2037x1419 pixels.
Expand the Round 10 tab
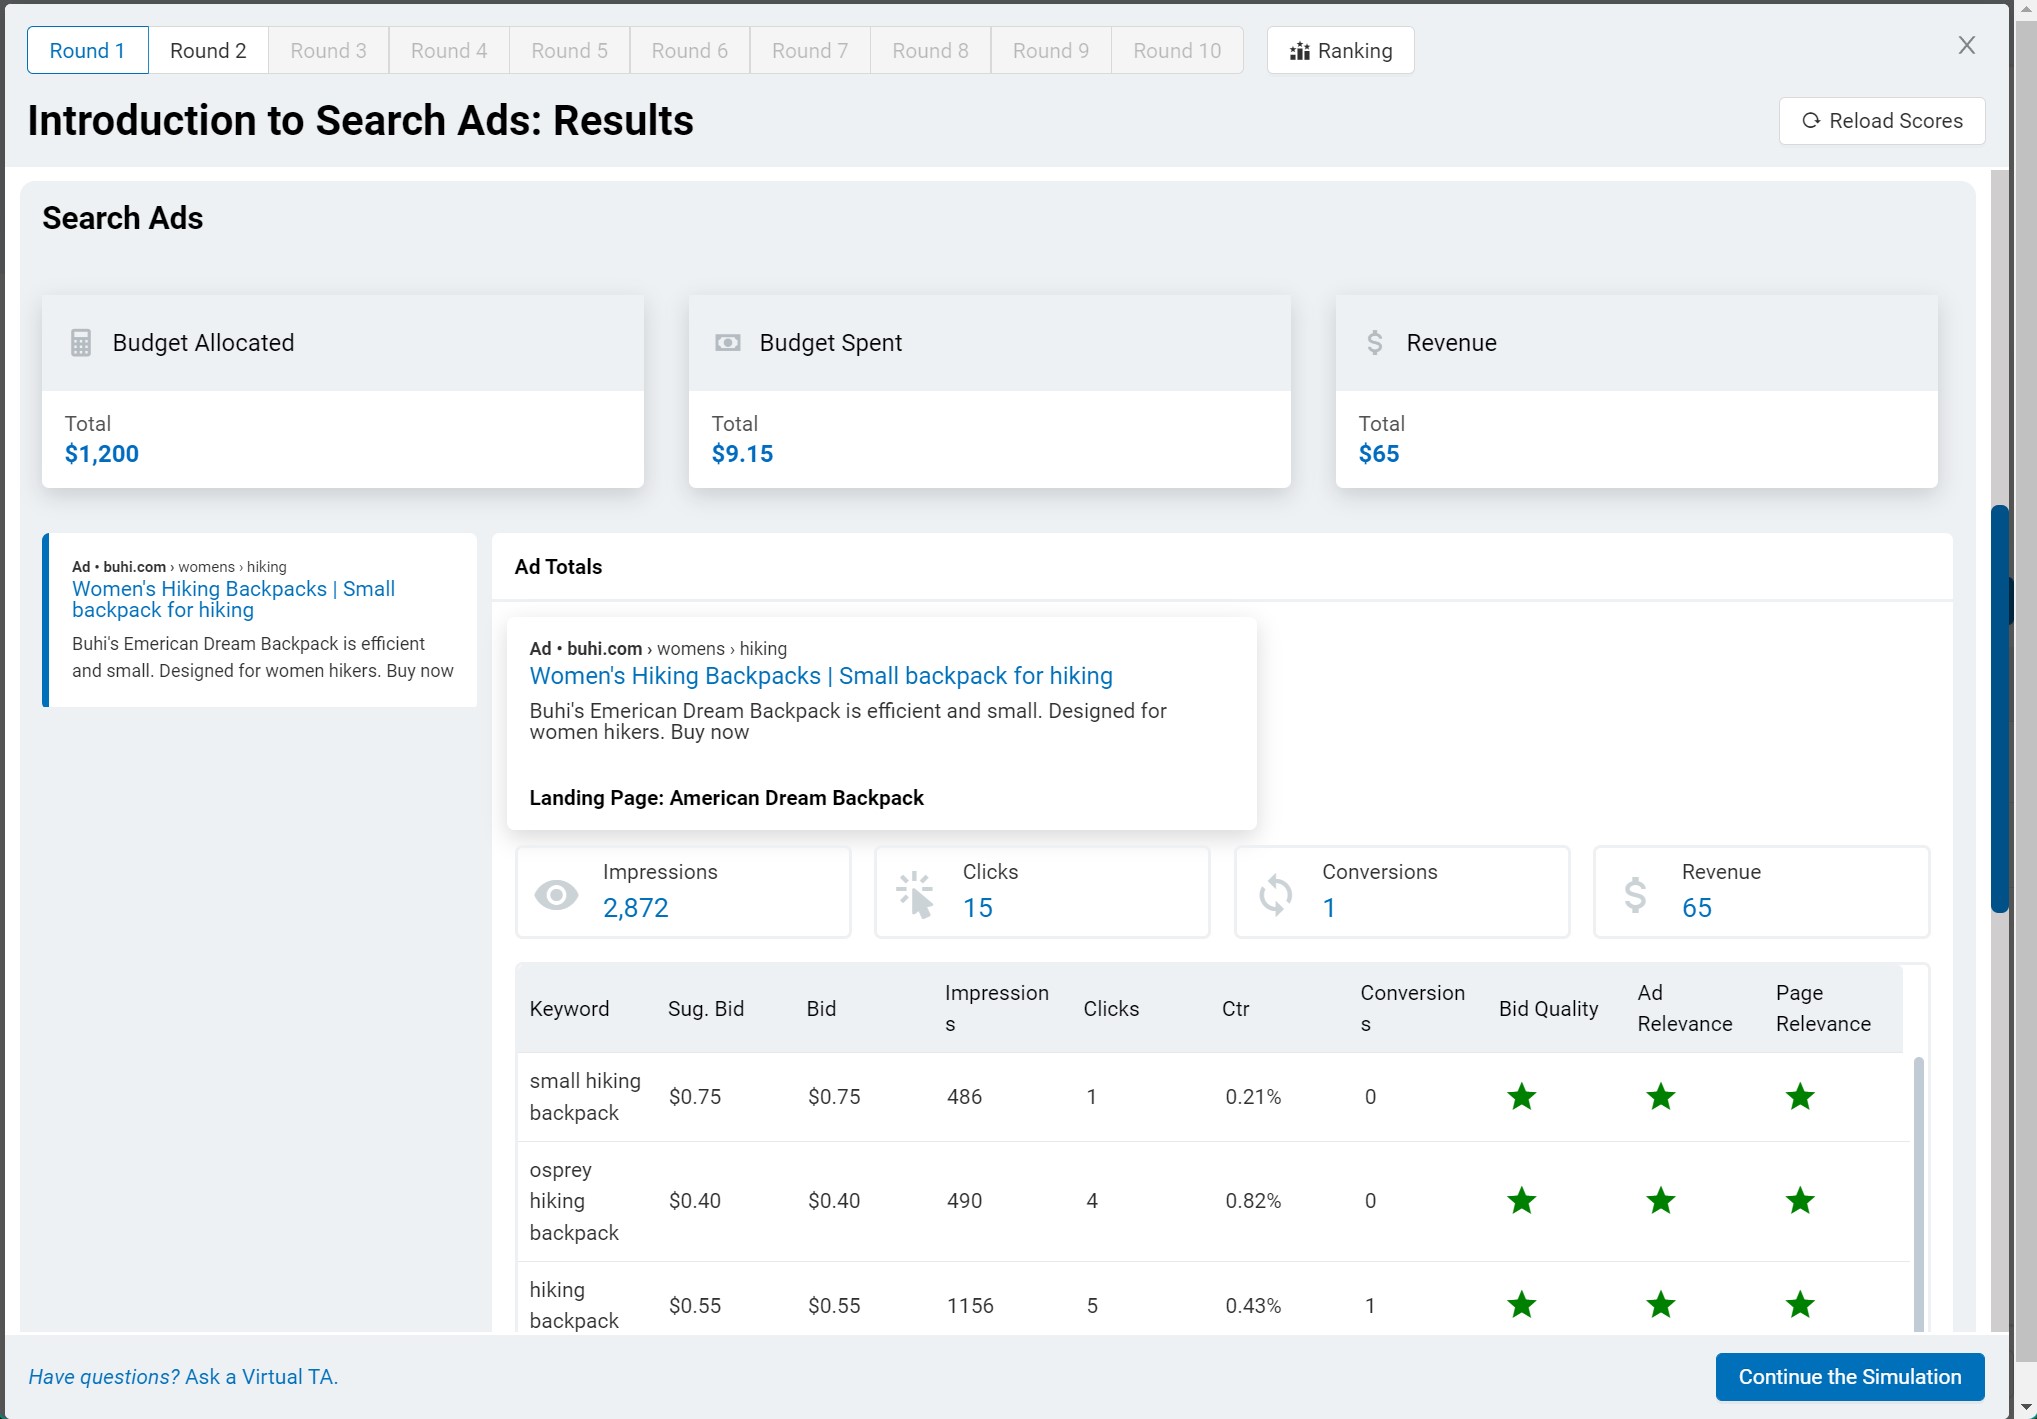[x=1178, y=50]
